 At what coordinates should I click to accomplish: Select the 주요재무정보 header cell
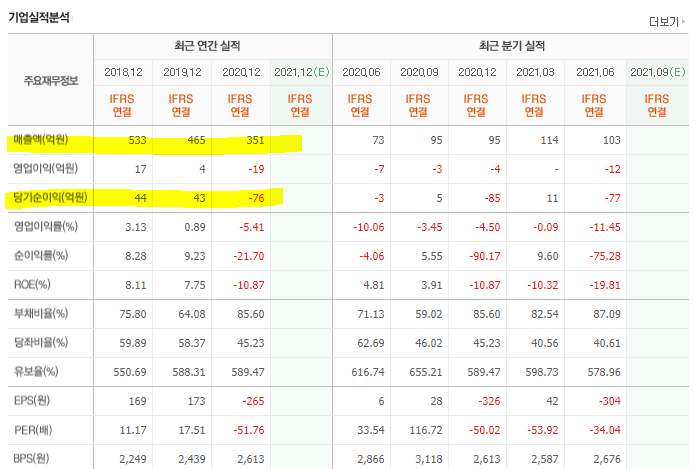click(x=51, y=81)
